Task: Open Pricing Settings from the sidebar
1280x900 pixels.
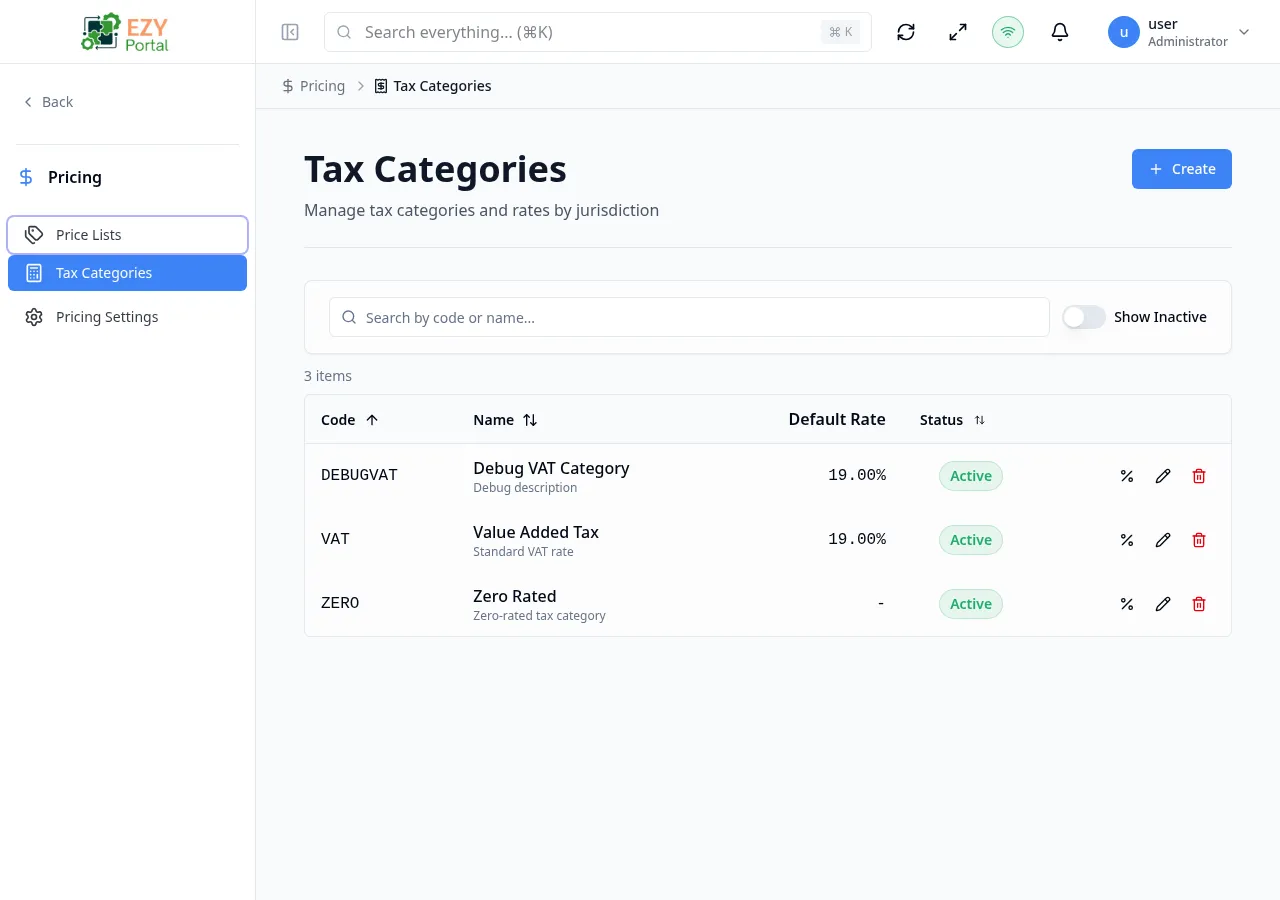Action: 107,317
